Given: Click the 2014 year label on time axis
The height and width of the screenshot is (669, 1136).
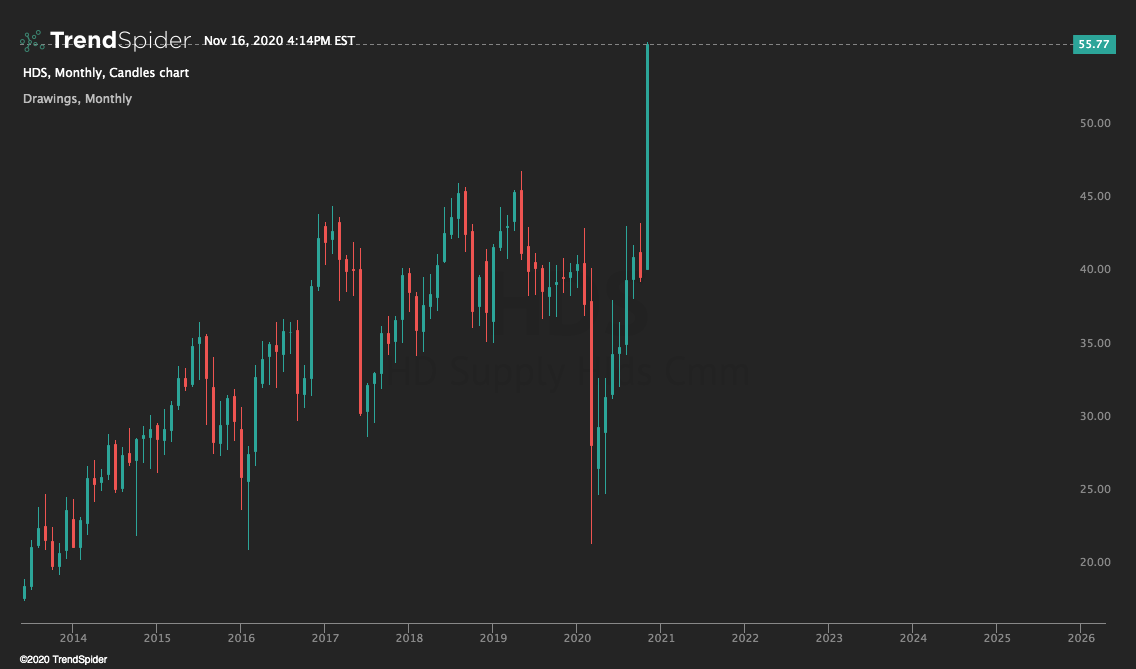Looking at the screenshot, I should 73,638.
